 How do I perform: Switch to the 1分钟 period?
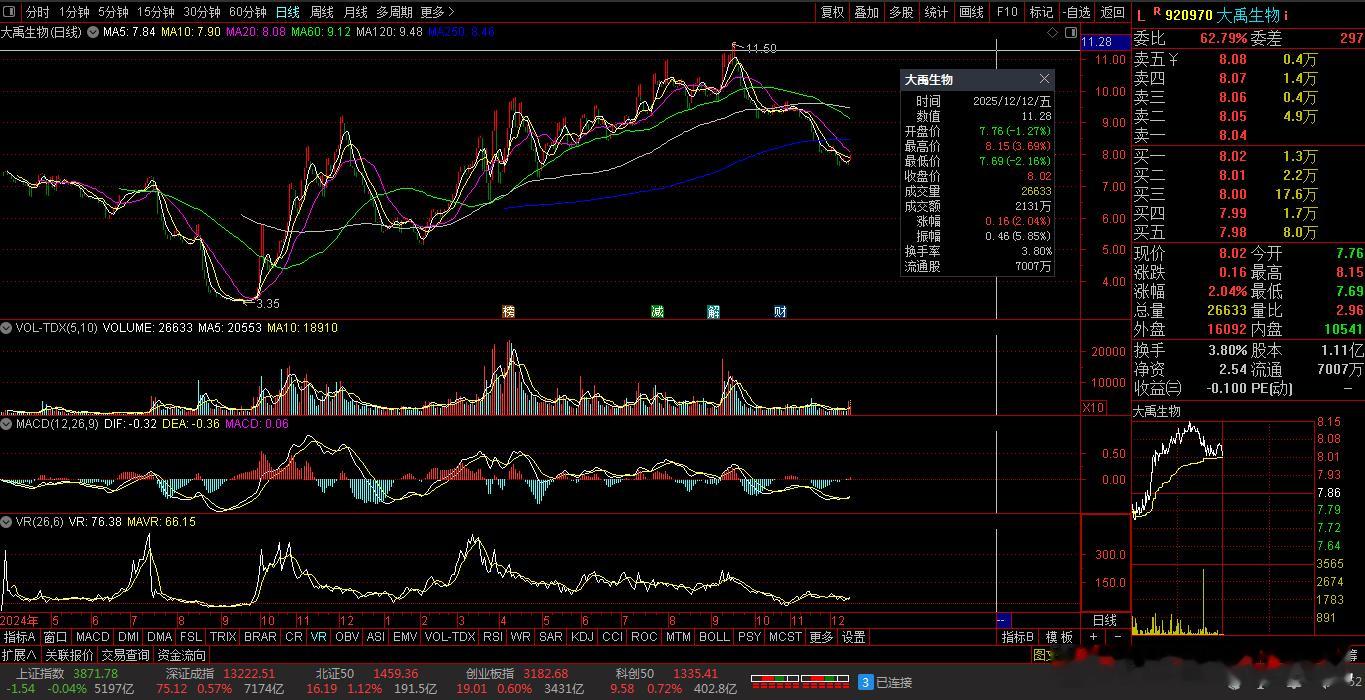click(74, 12)
